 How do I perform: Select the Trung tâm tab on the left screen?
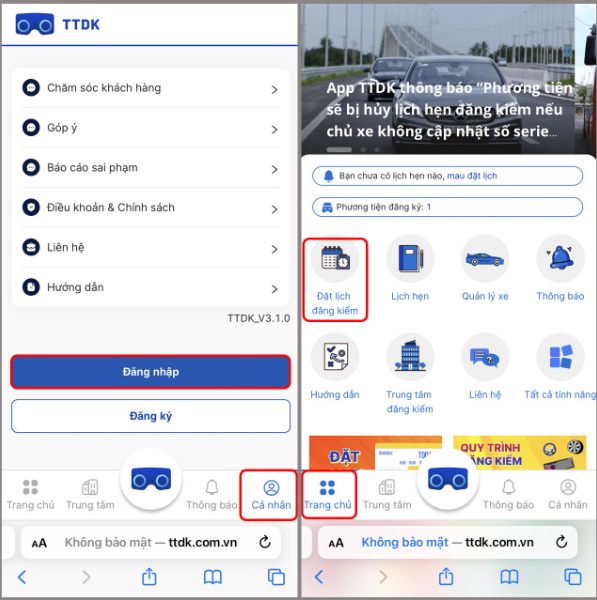coord(90,495)
